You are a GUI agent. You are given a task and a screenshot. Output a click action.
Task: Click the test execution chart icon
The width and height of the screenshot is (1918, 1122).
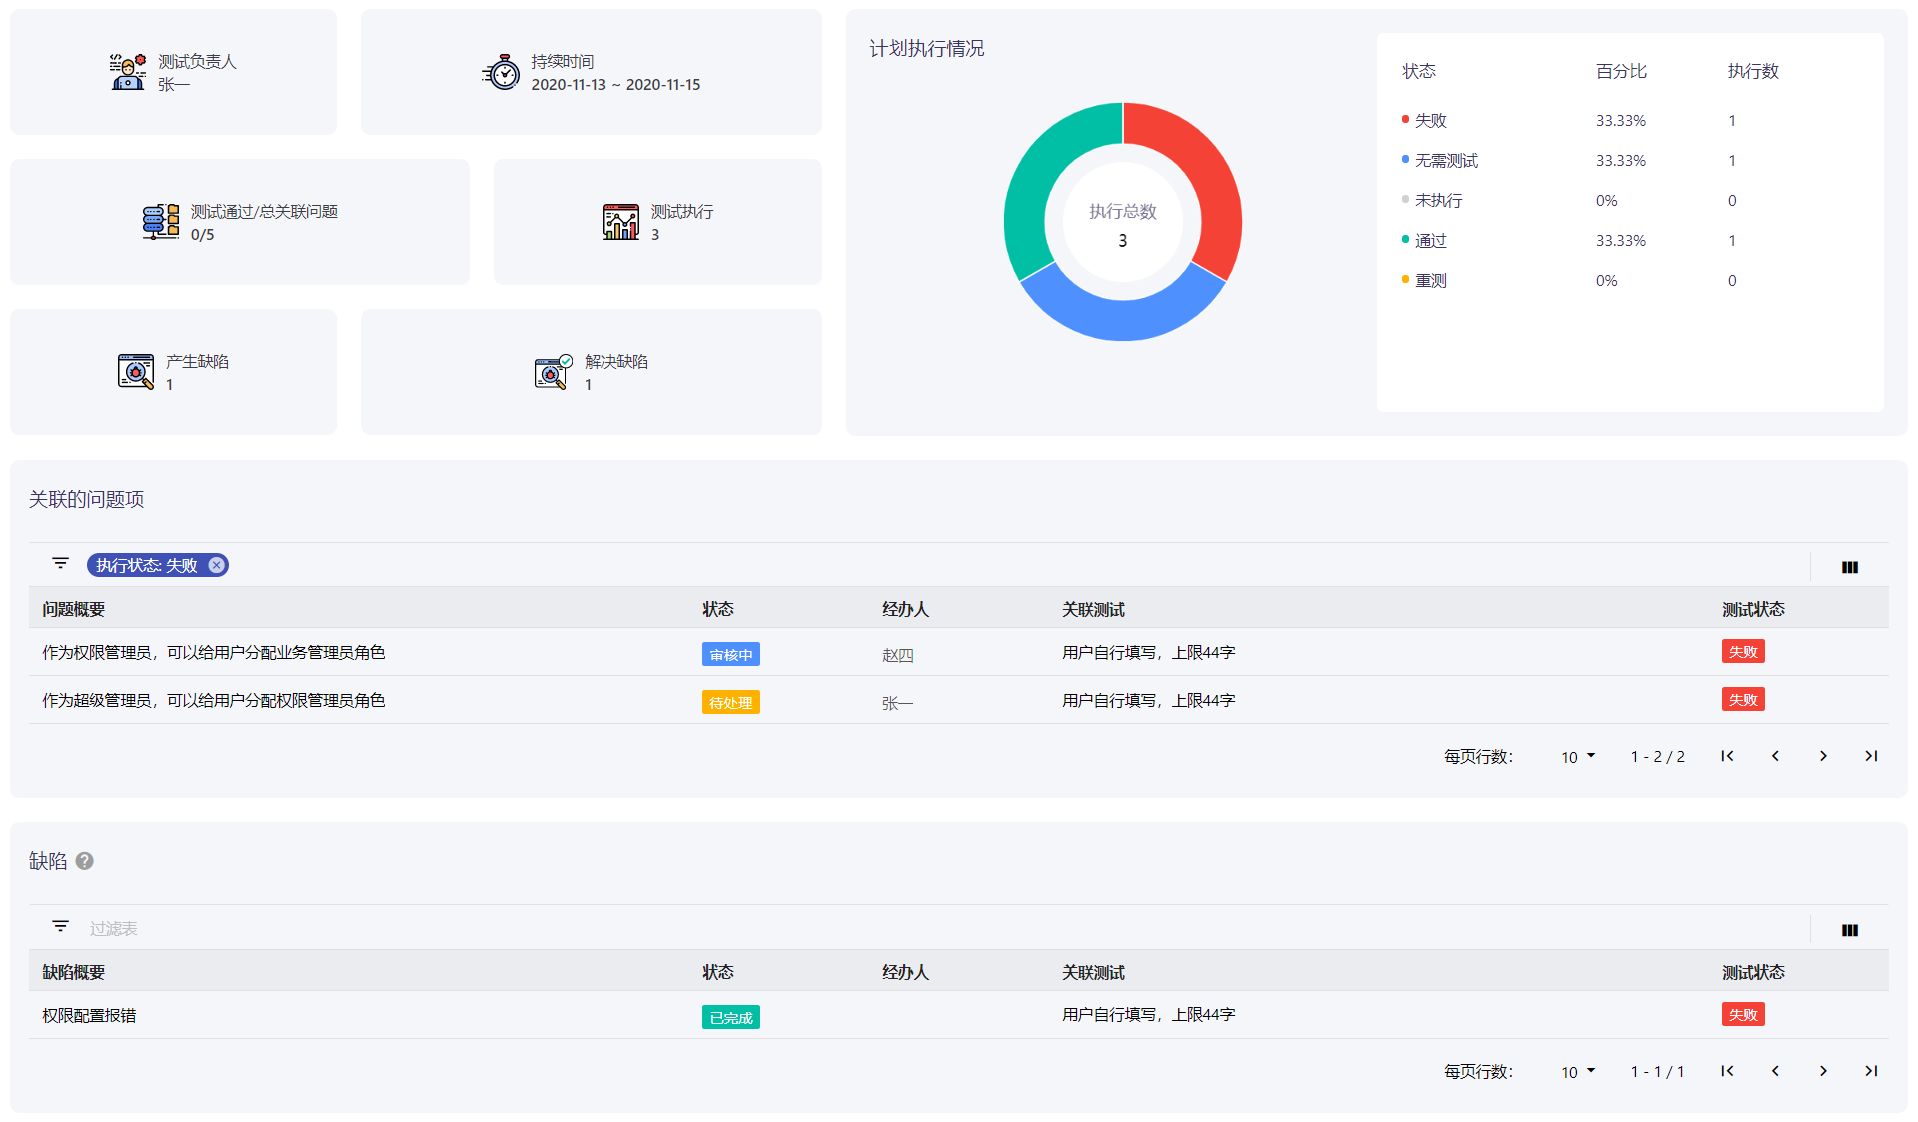pyautogui.click(x=621, y=222)
